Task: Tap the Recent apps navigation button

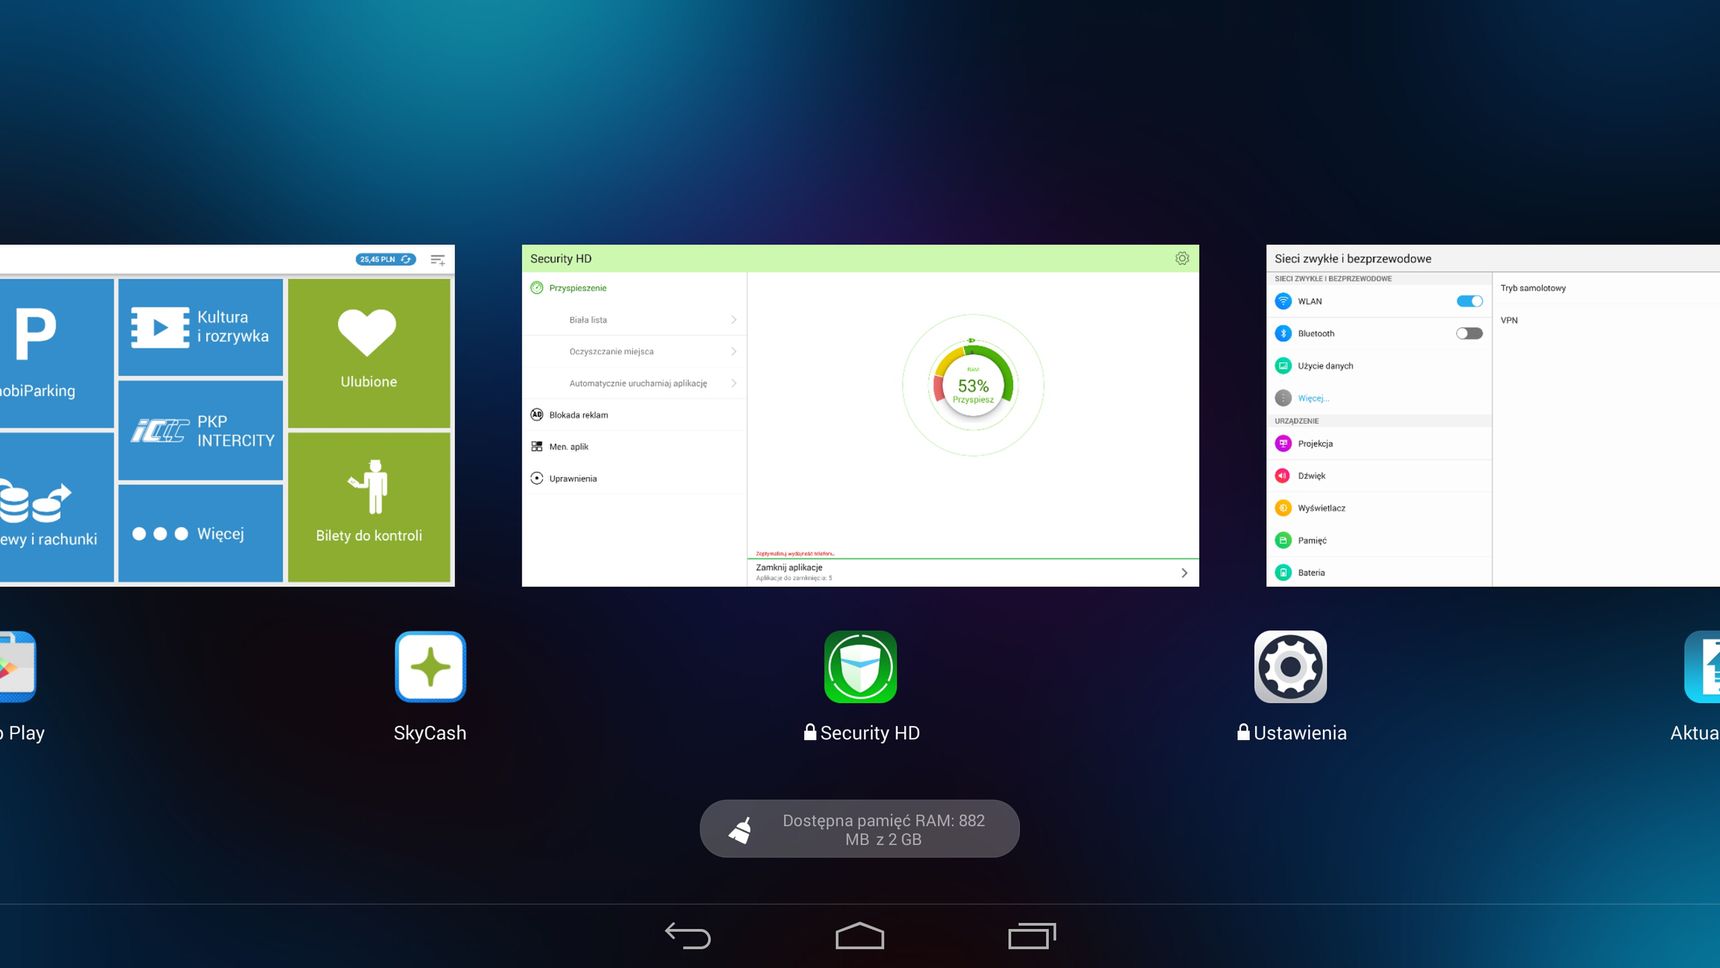Action: [x=1032, y=936]
